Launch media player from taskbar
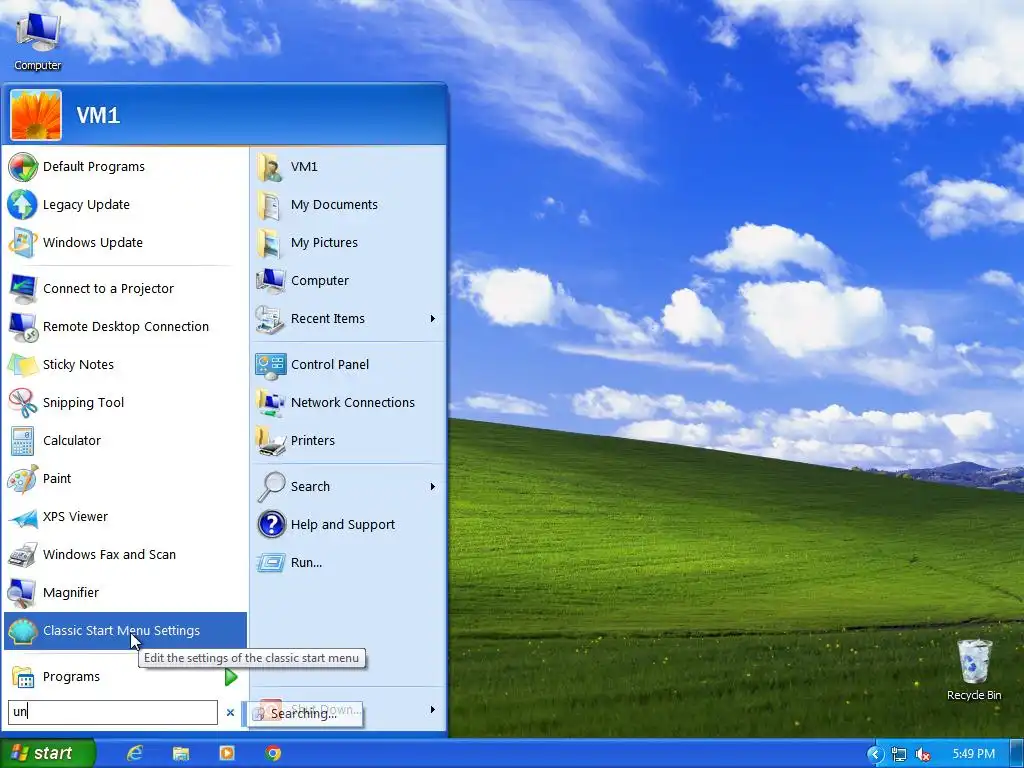 coord(227,753)
